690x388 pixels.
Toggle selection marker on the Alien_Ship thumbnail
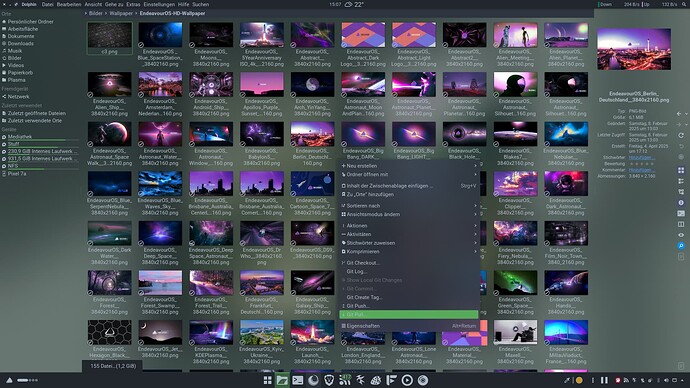click(90, 95)
